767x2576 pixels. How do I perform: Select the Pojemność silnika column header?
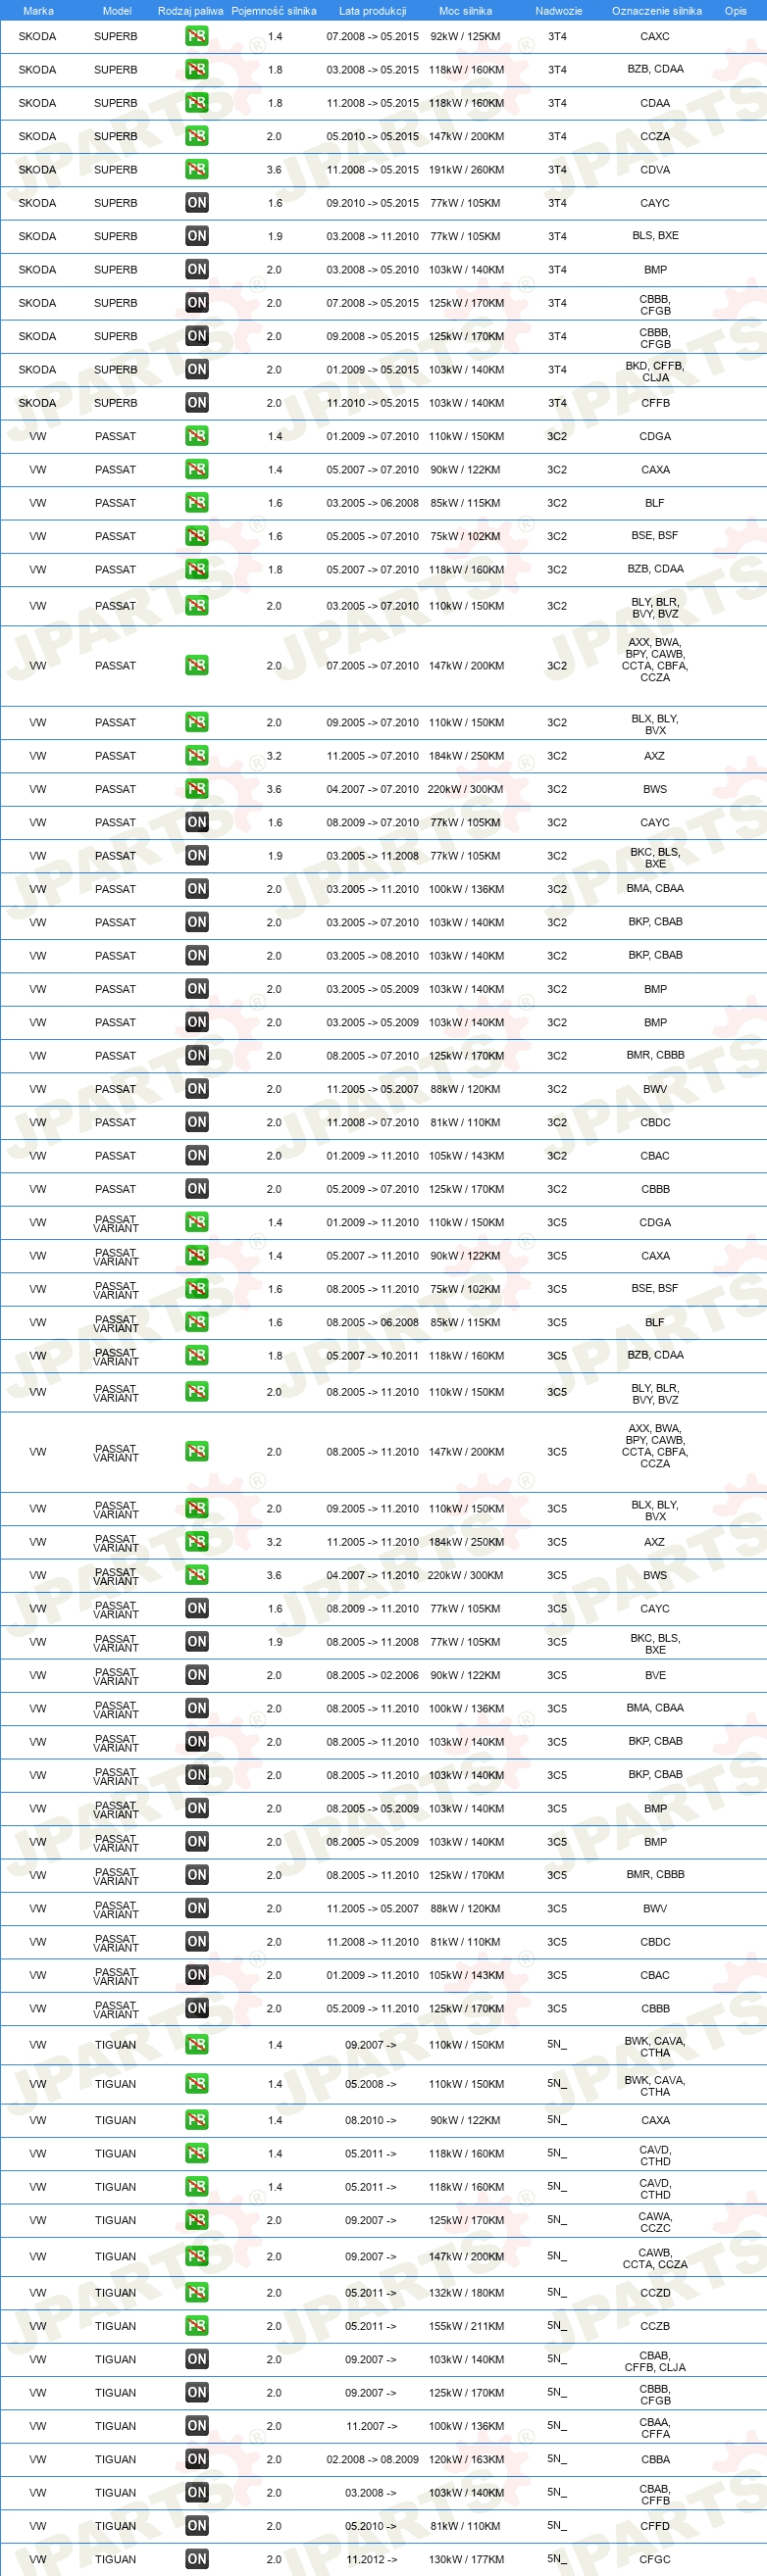coord(274,11)
